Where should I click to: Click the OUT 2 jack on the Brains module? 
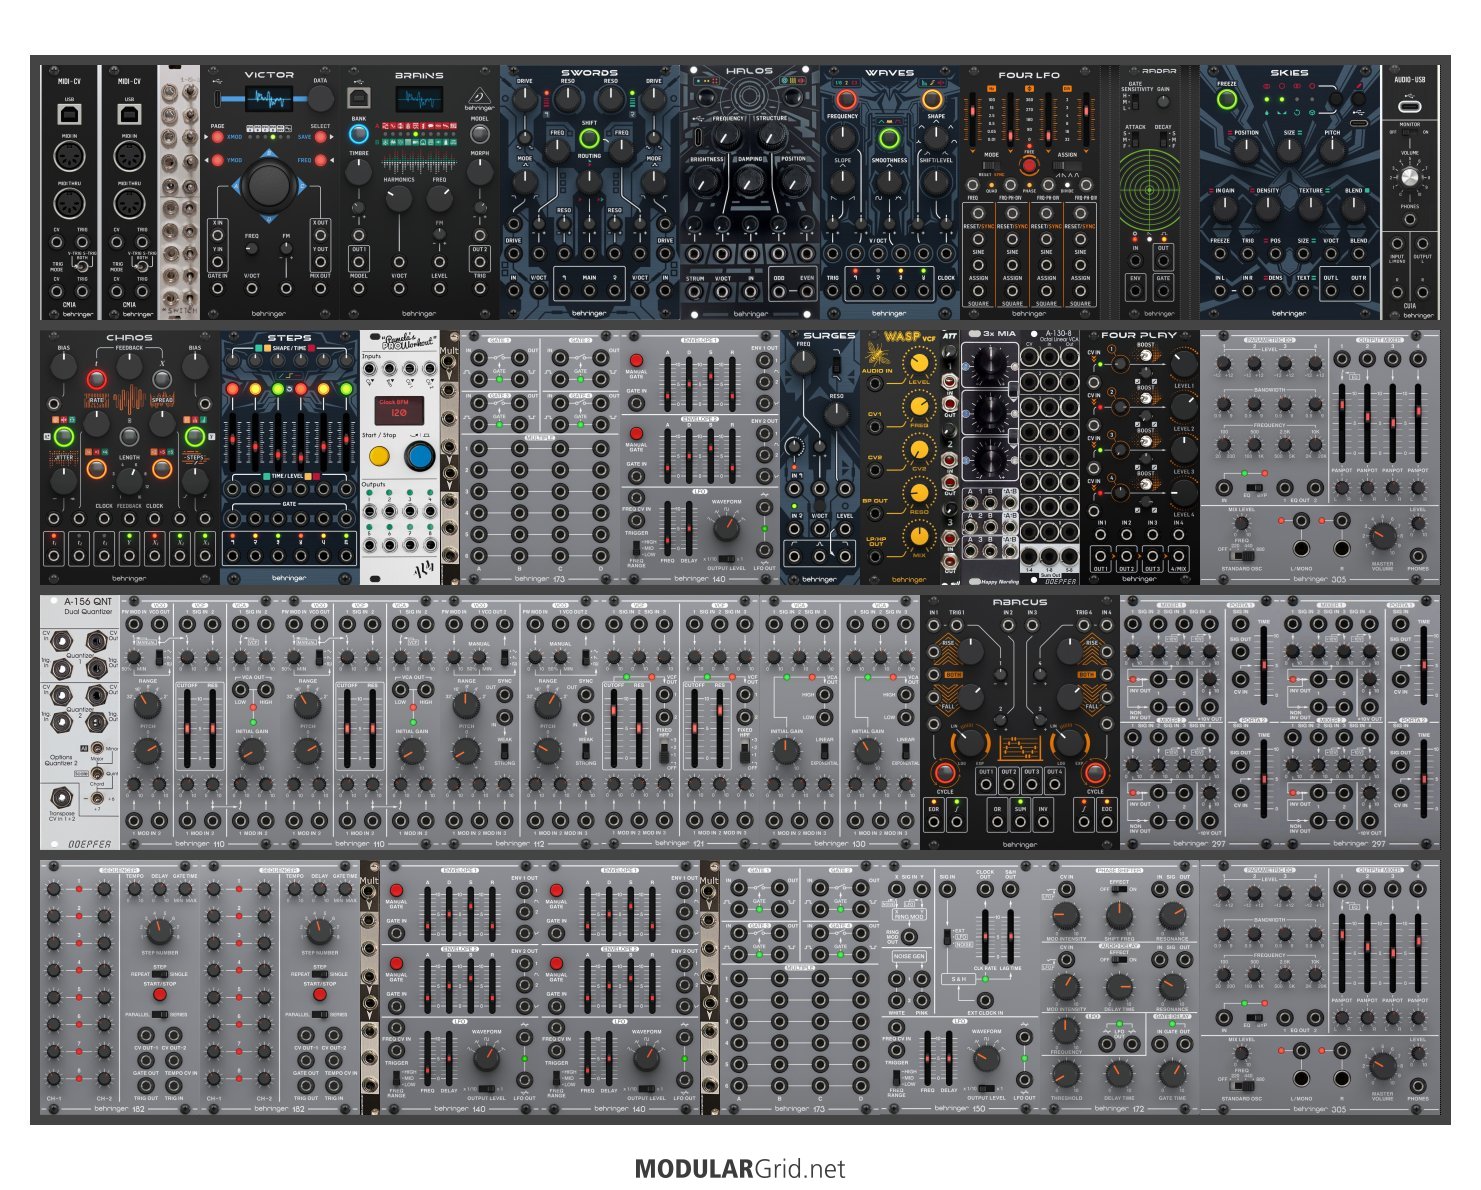click(480, 262)
